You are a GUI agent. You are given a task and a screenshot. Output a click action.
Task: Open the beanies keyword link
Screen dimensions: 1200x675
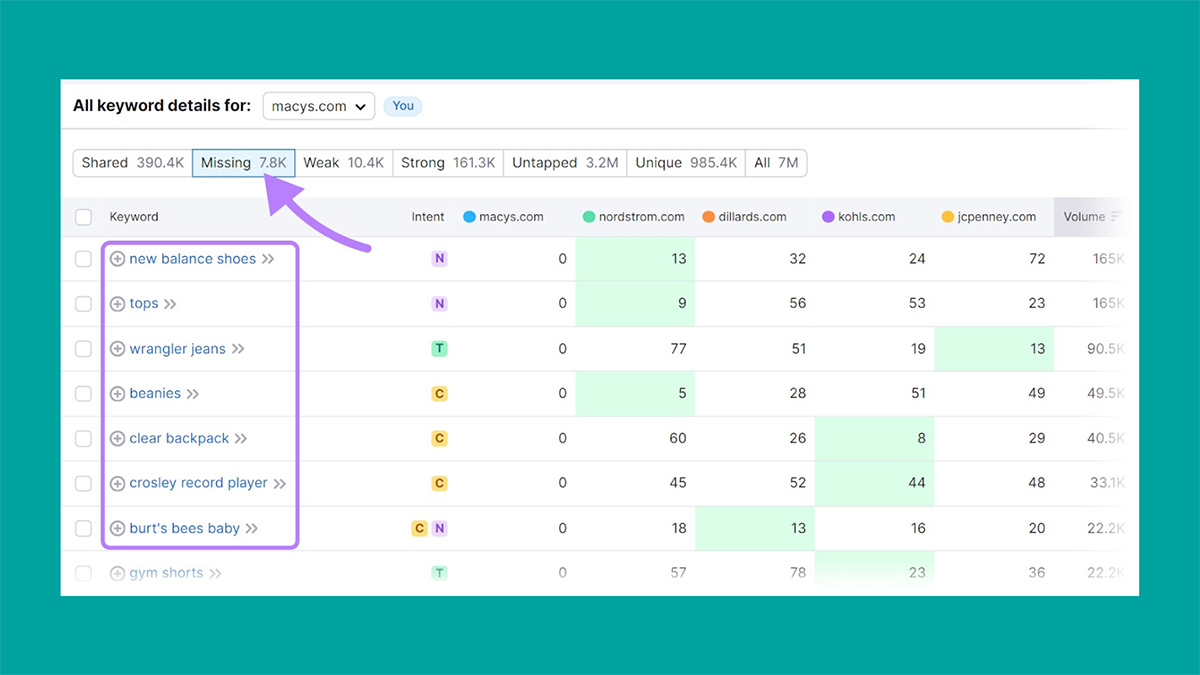click(x=155, y=394)
